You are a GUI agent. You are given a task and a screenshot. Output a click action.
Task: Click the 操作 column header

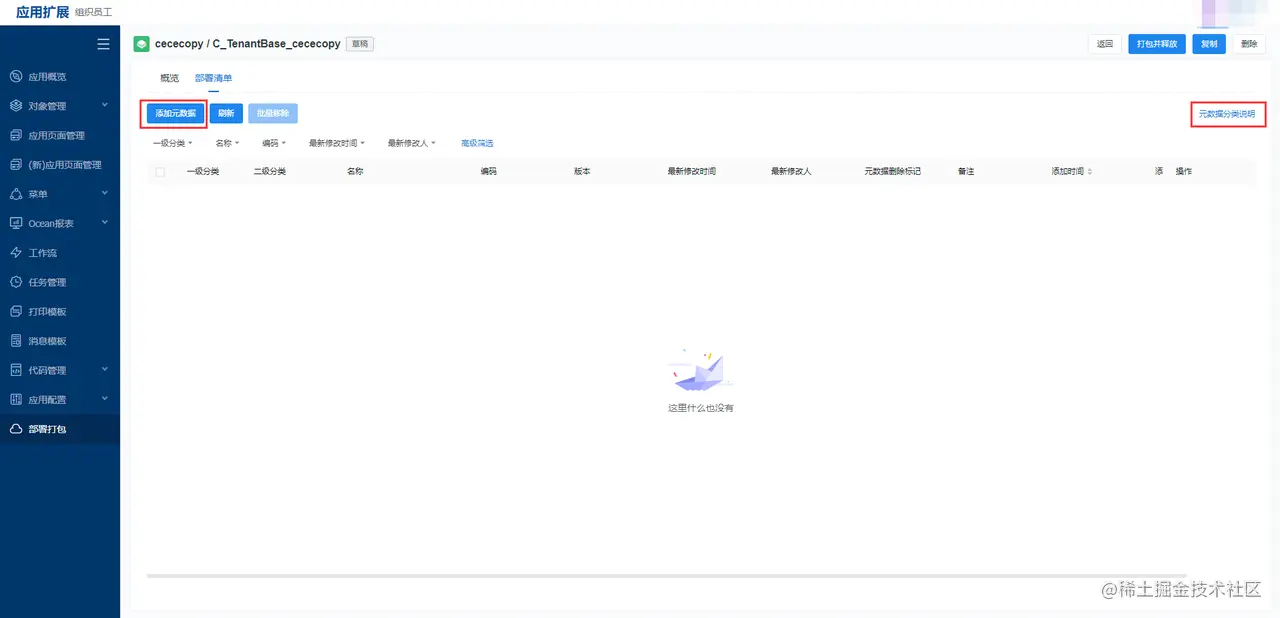pos(1184,172)
